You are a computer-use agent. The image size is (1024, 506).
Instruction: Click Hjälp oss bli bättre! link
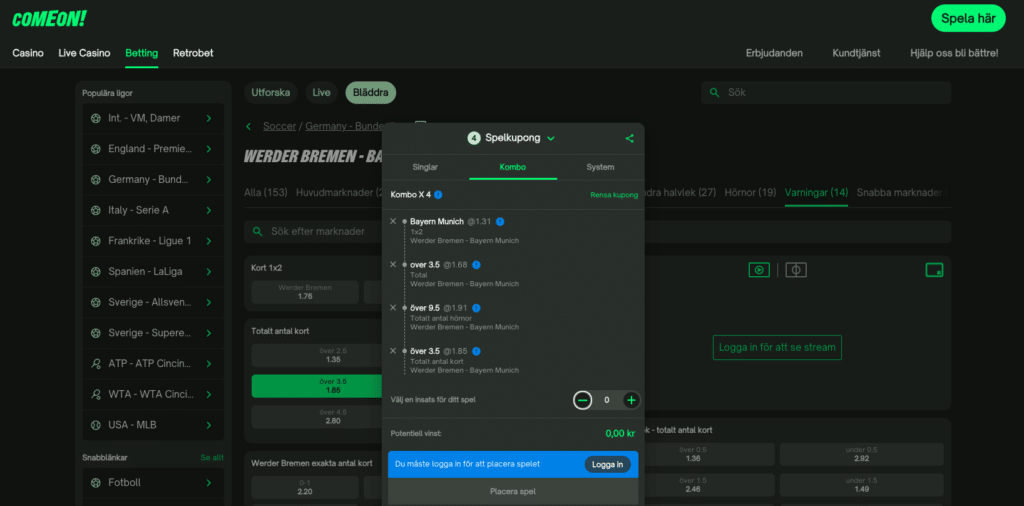pyautogui.click(x=954, y=53)
